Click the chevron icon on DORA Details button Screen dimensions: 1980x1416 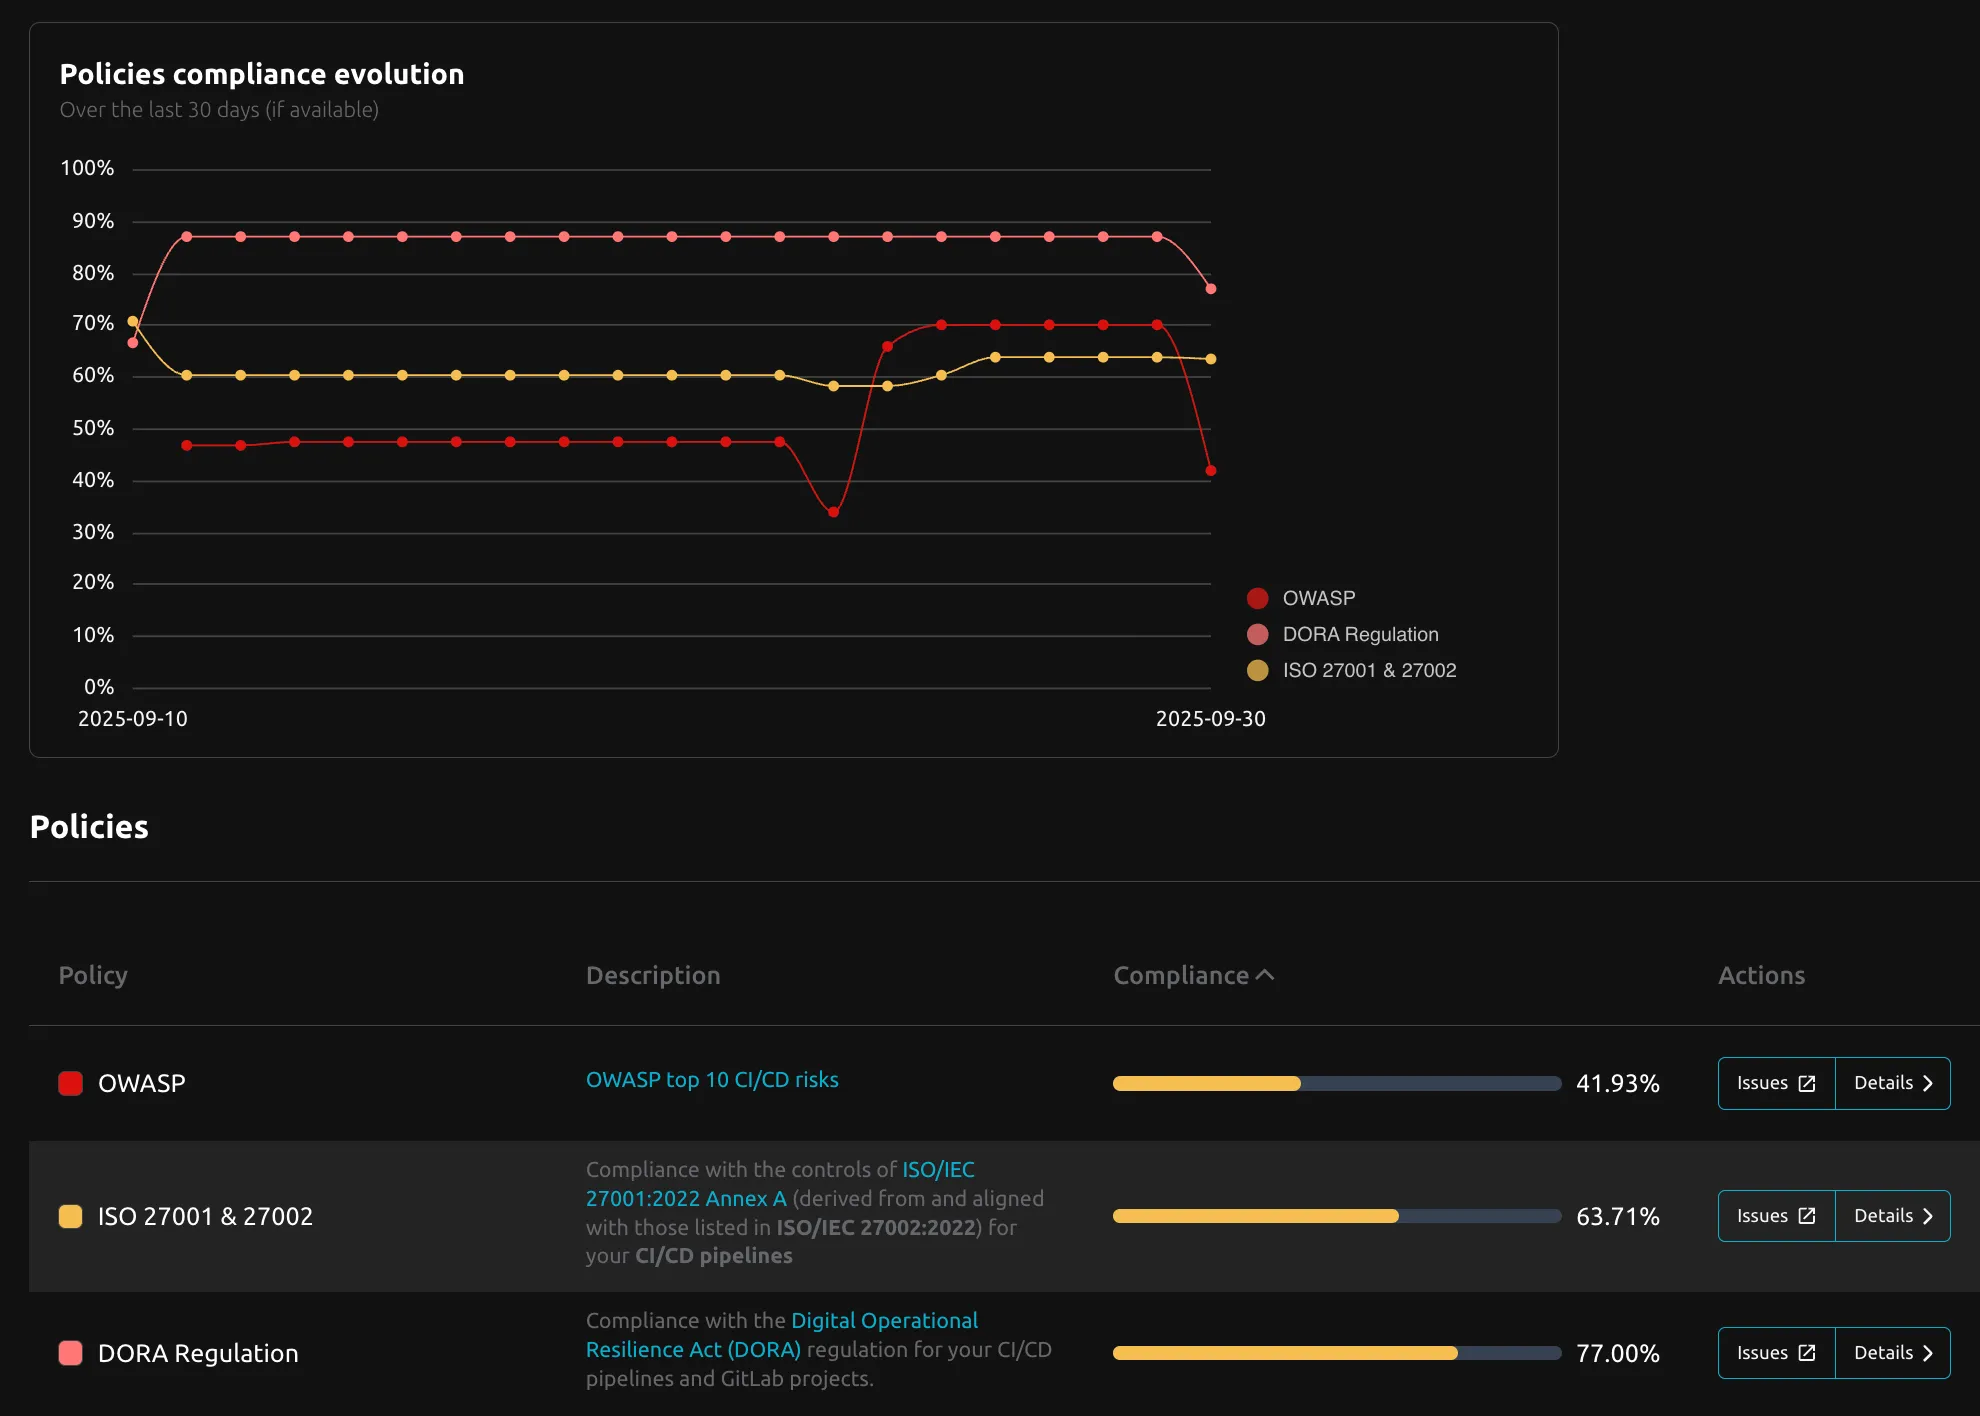click(1929, 1352)
